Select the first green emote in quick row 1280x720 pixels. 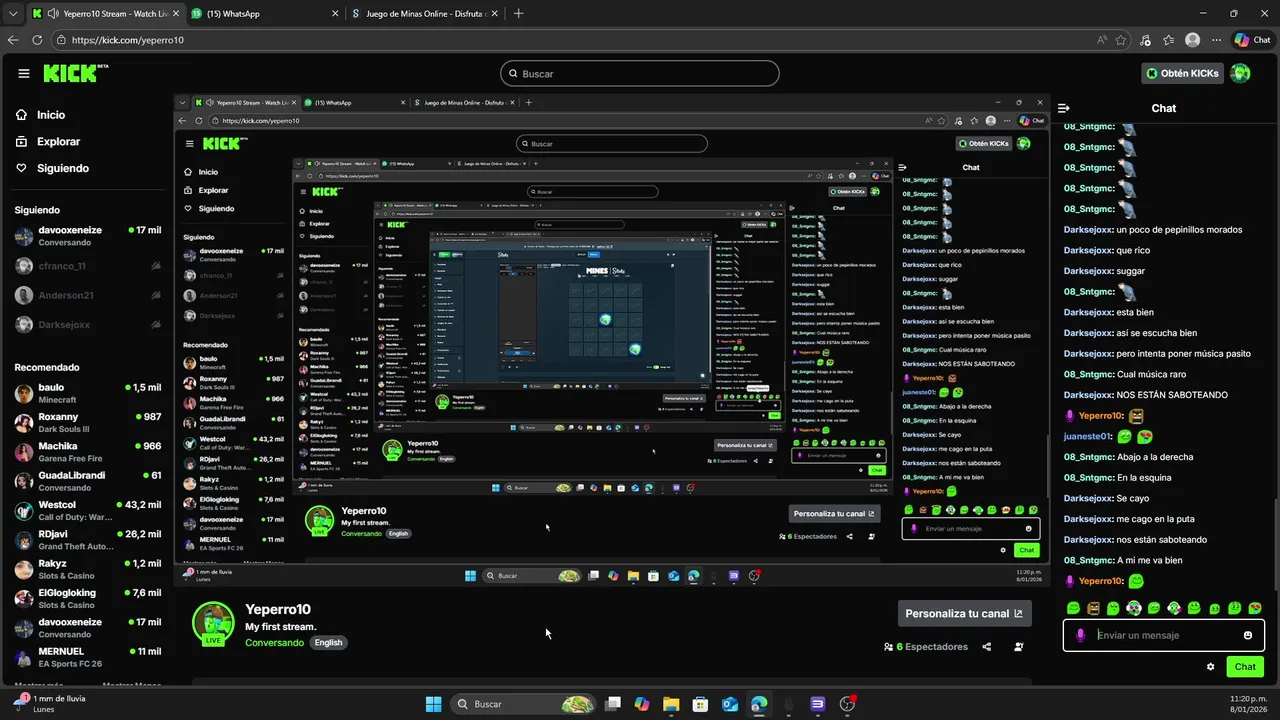coord(1073,608)
